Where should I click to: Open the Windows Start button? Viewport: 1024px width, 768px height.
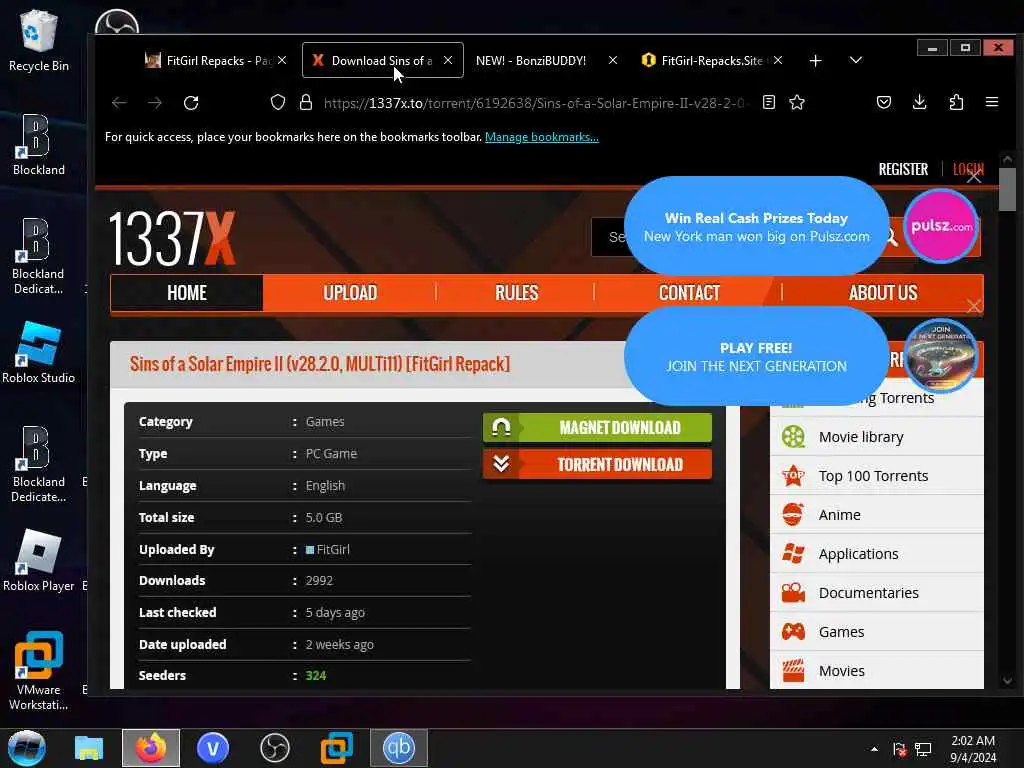click(x=27, y=748)
